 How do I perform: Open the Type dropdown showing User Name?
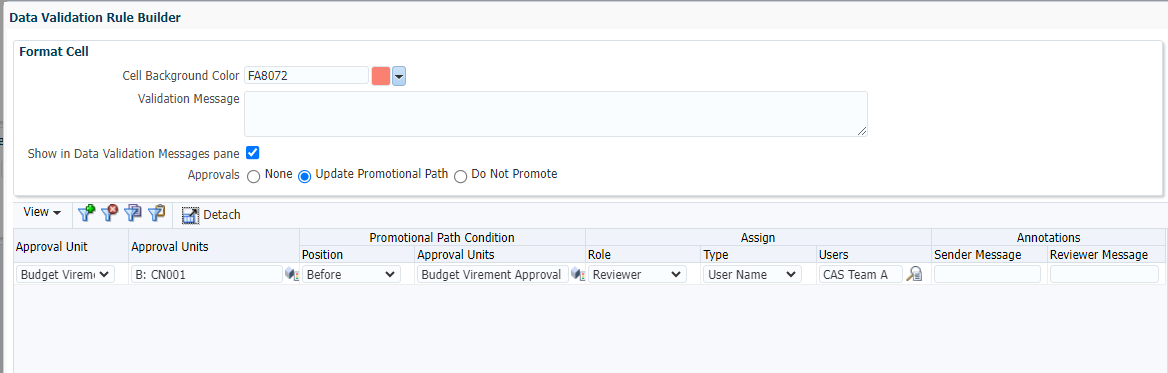point(752,274)
